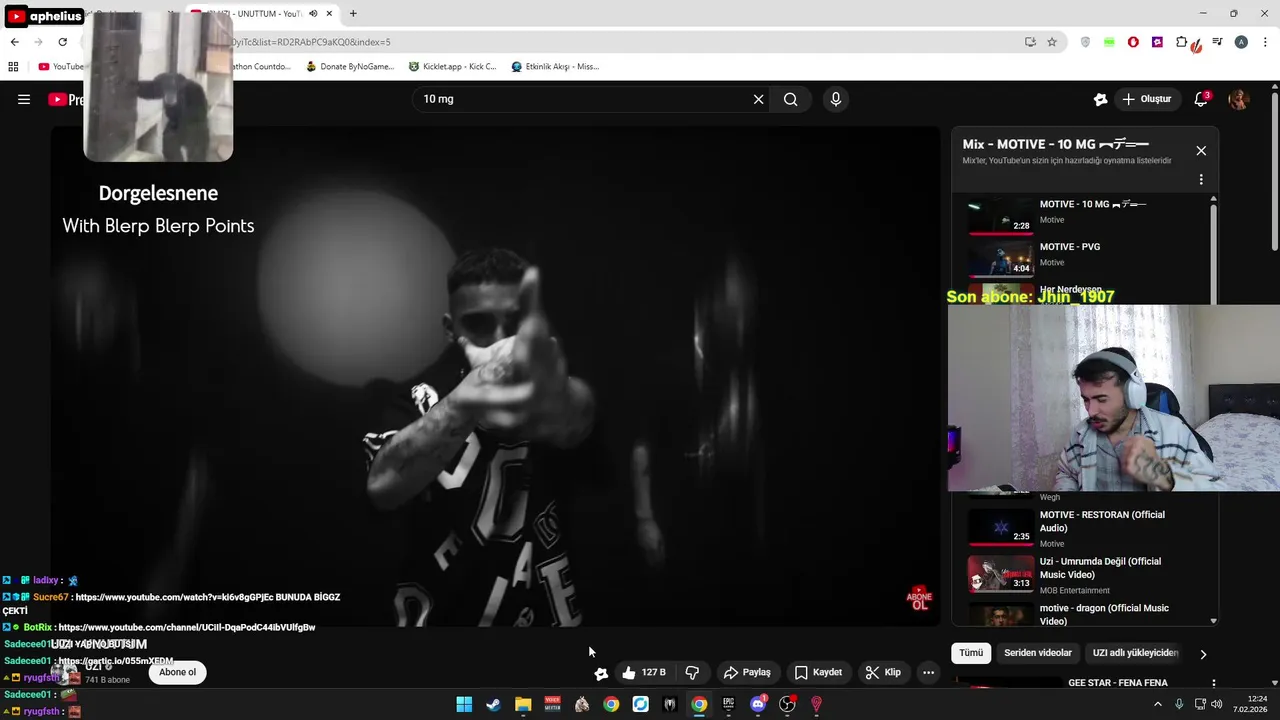Click the sparkle icon next to the like button

point(601,673)
